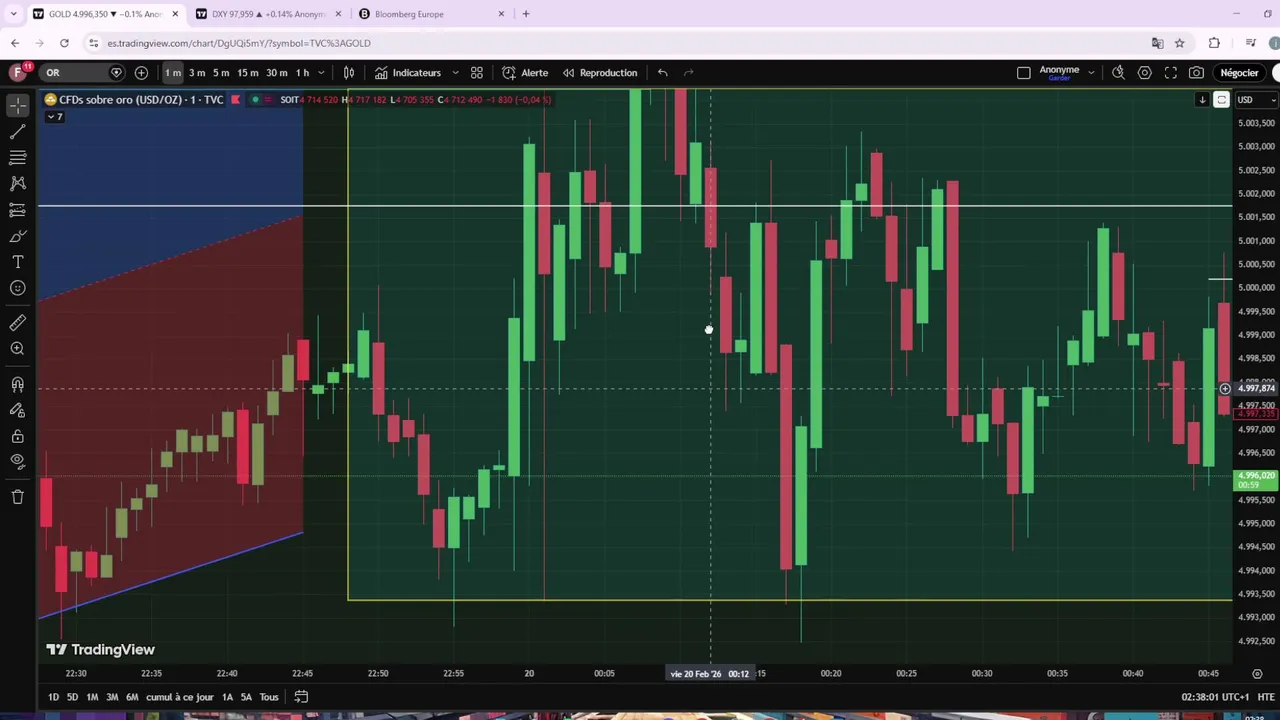This screenshot has width=1280, height=720.
Task: Select the 3 m timeframe
Action: [x=197, y=72]
